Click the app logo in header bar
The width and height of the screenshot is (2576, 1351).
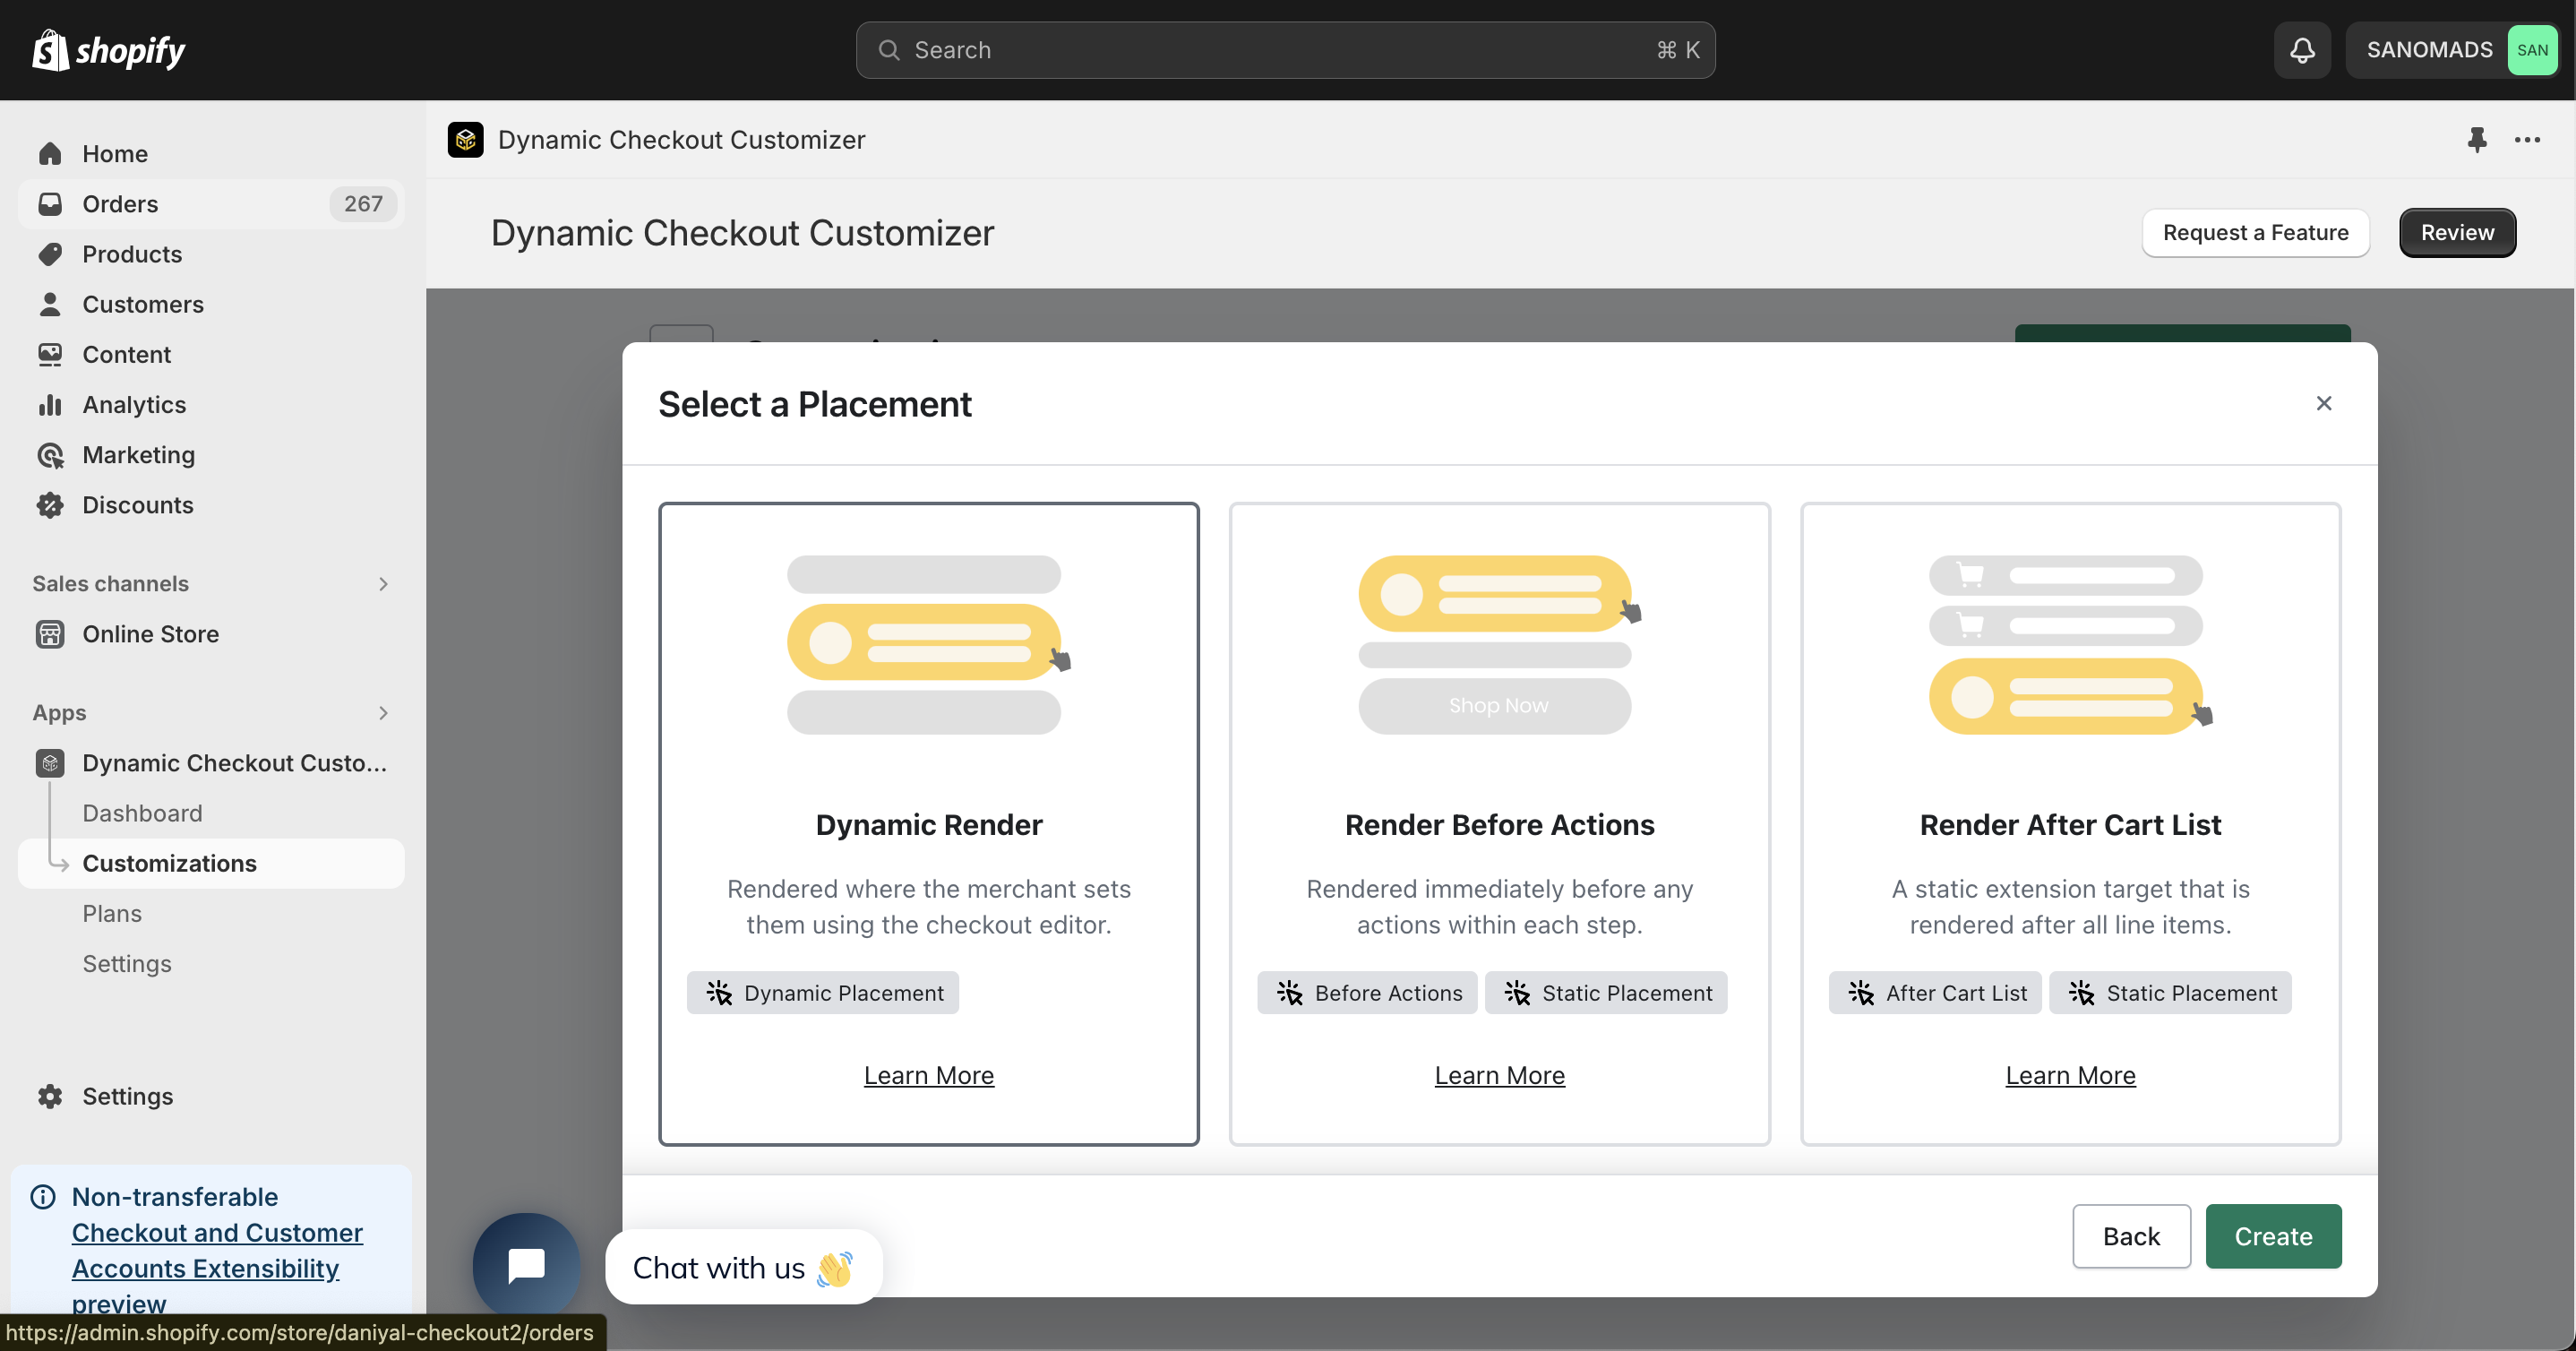(x=465, y=140)
